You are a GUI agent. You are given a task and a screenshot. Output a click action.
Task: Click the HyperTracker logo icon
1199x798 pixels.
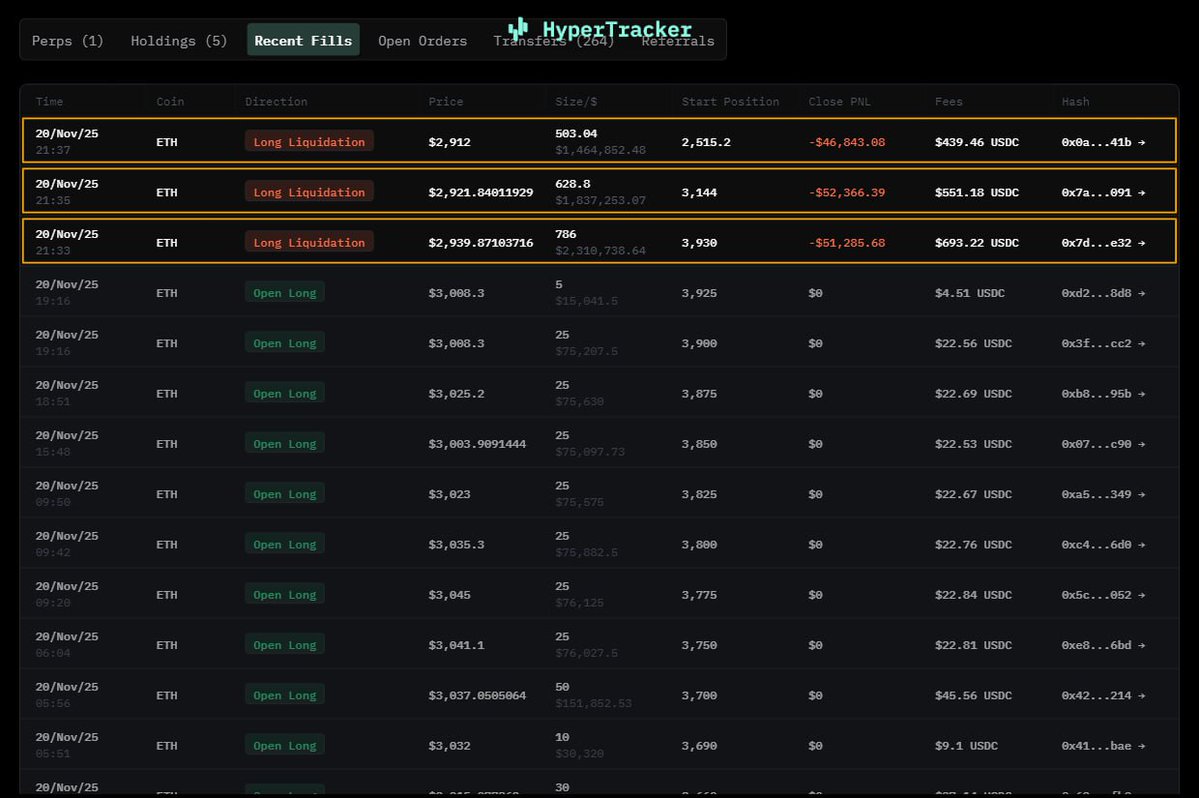point(518,28)
